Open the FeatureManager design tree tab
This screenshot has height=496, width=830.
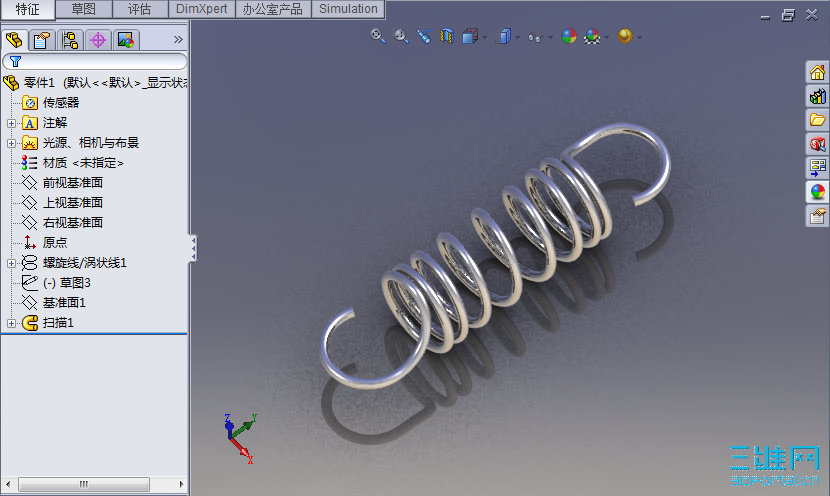(x=14, y=40)
